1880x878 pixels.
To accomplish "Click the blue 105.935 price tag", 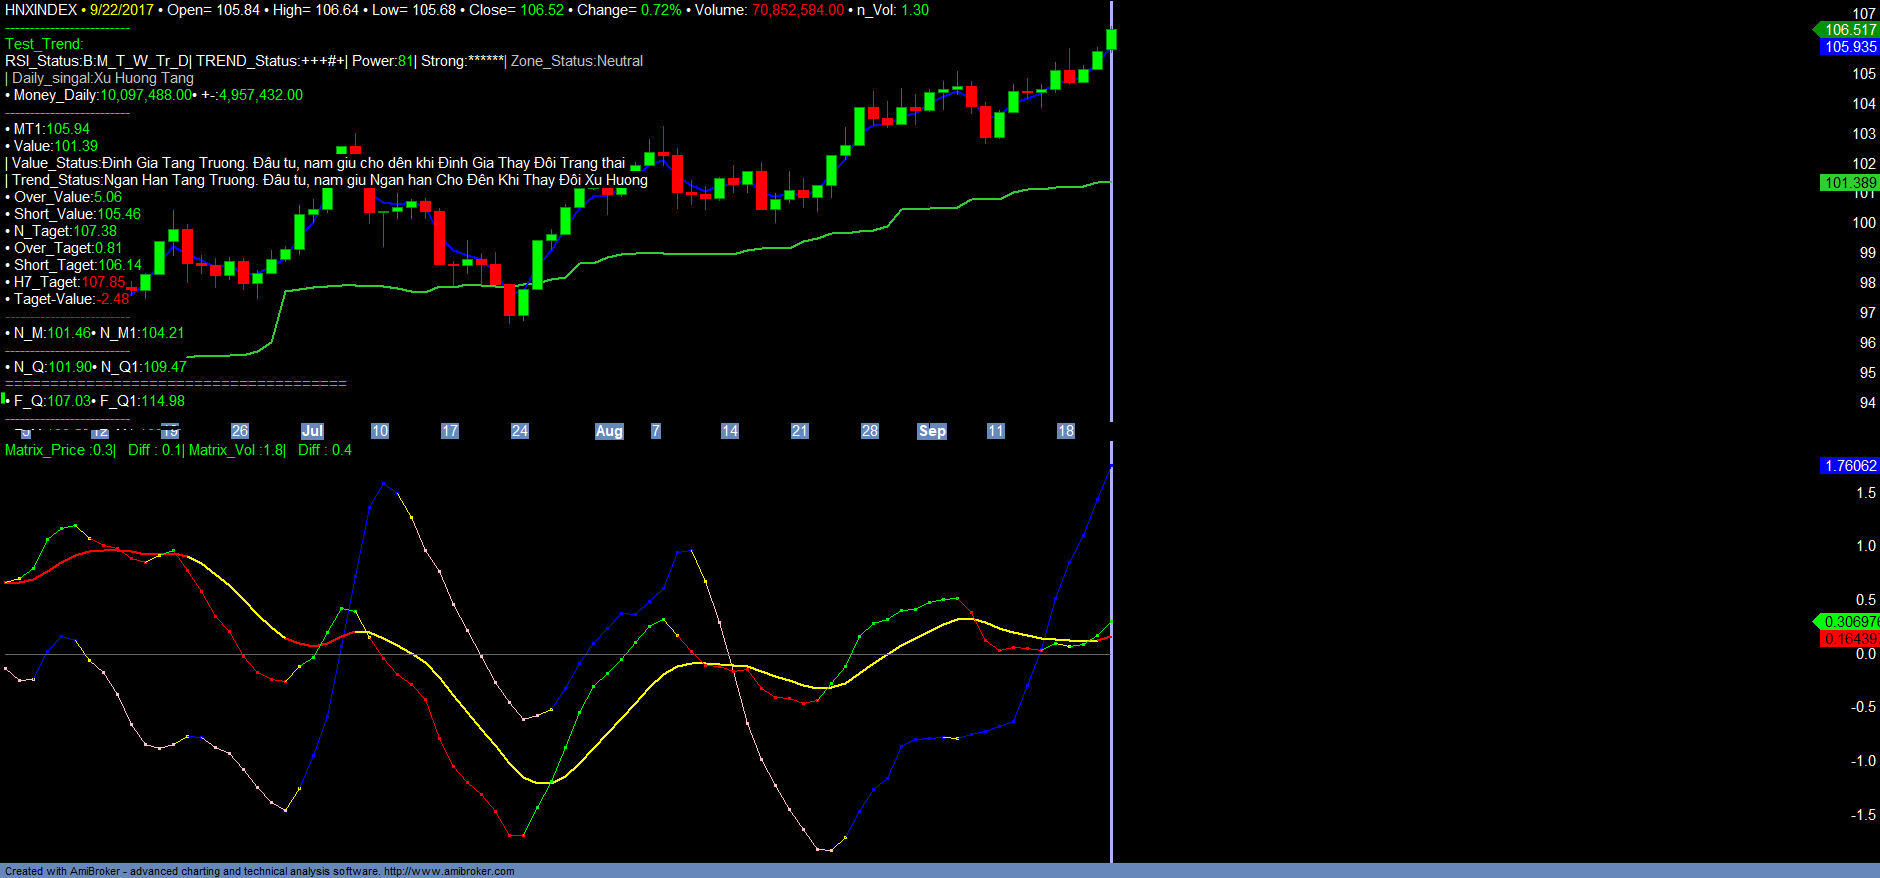I will point(1849,47).
